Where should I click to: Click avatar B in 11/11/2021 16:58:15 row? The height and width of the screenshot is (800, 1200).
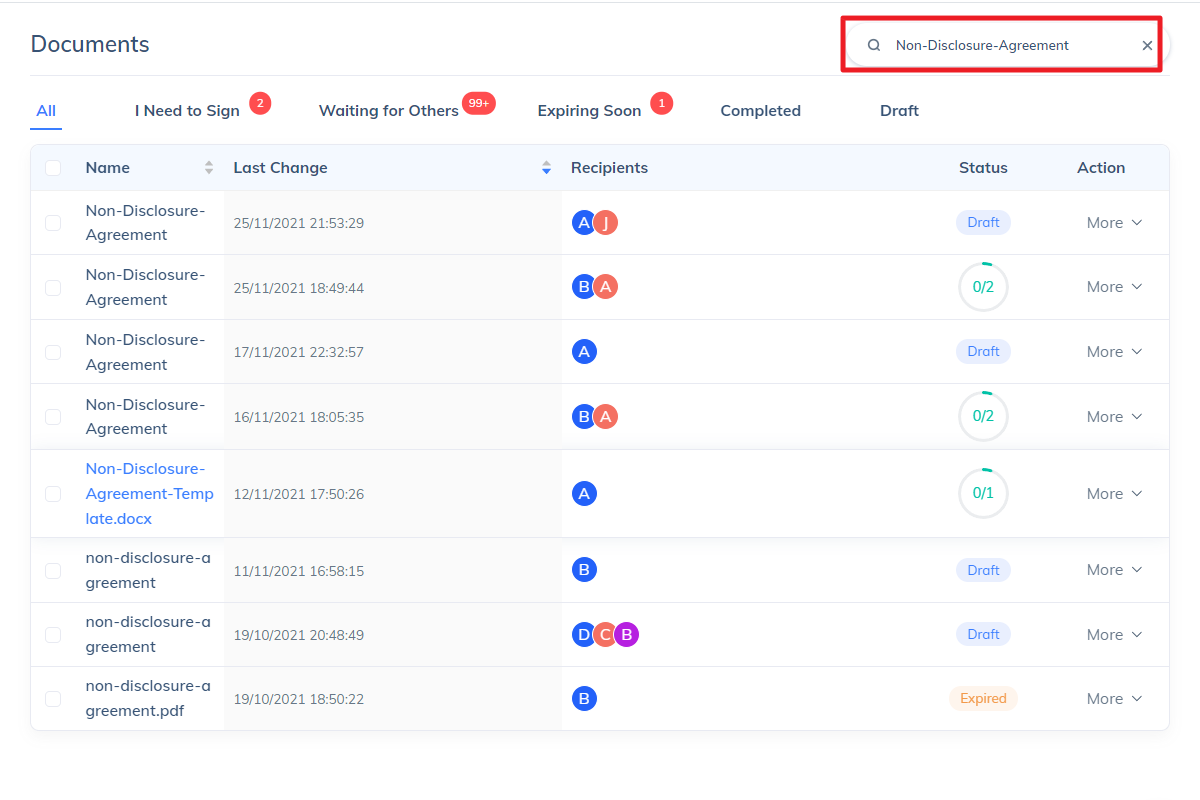[585, 570]
